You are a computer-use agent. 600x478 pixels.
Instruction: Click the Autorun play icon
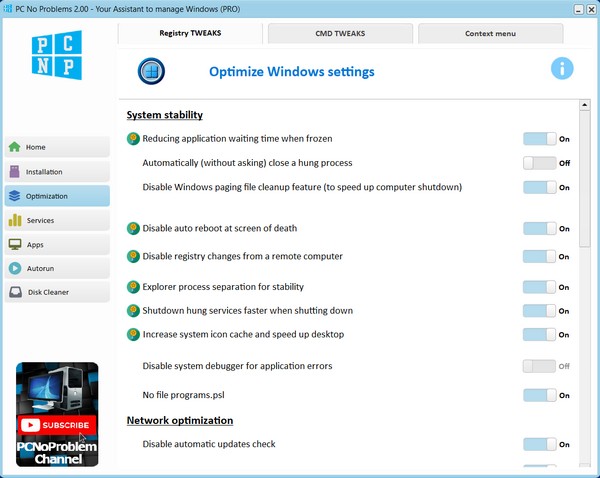15,268
